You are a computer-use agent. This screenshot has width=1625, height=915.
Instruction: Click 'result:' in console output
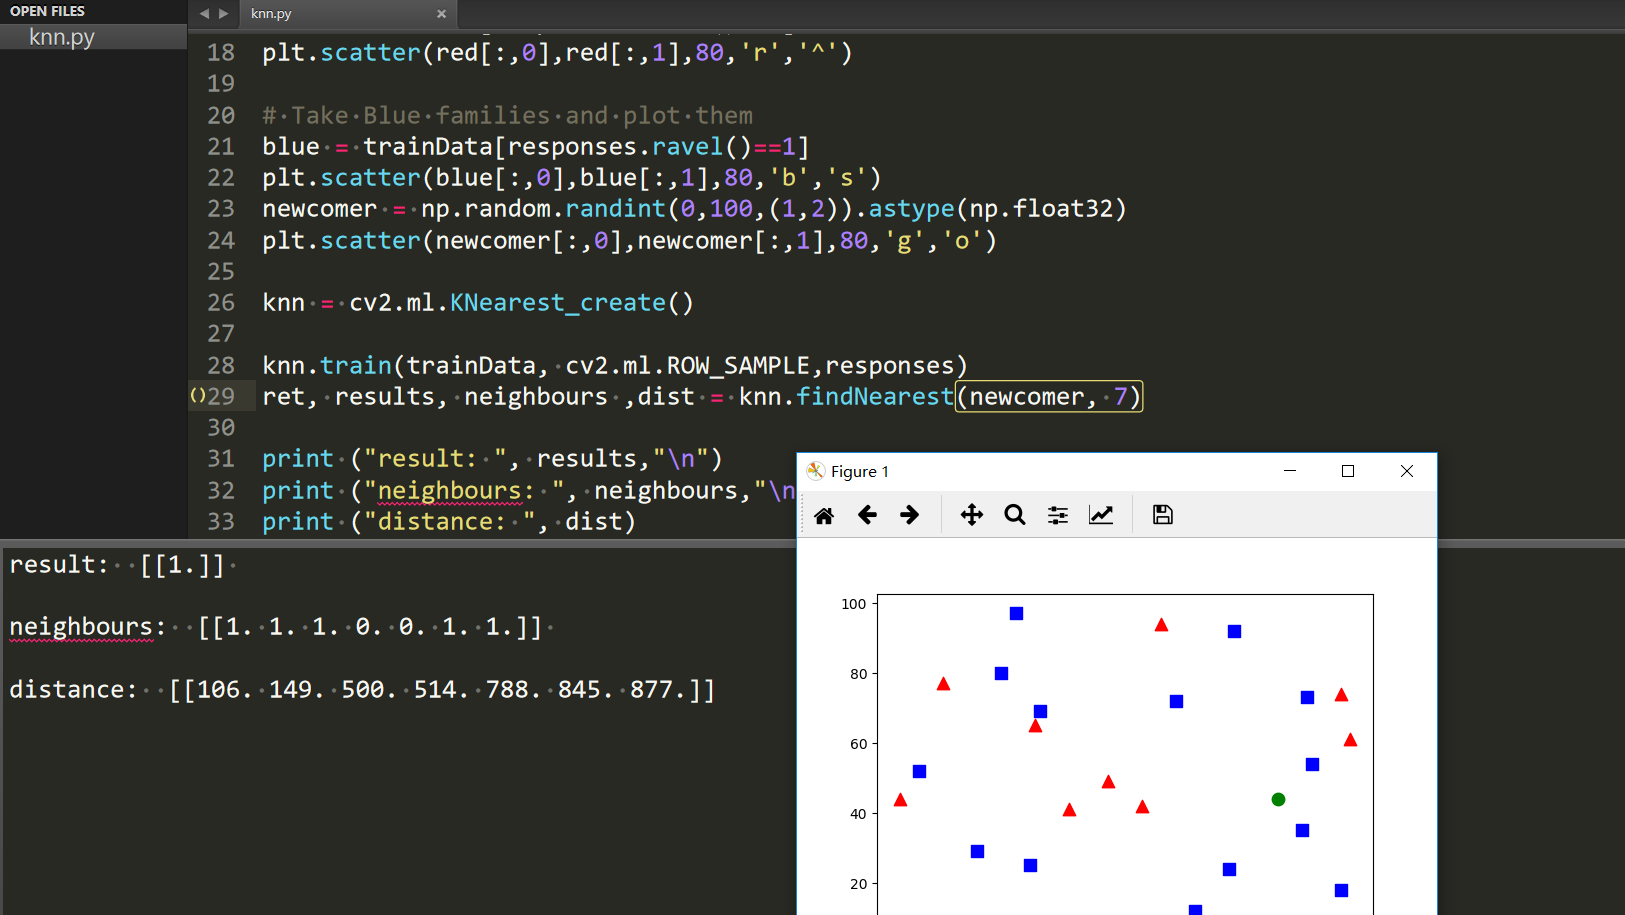point(58,564)
